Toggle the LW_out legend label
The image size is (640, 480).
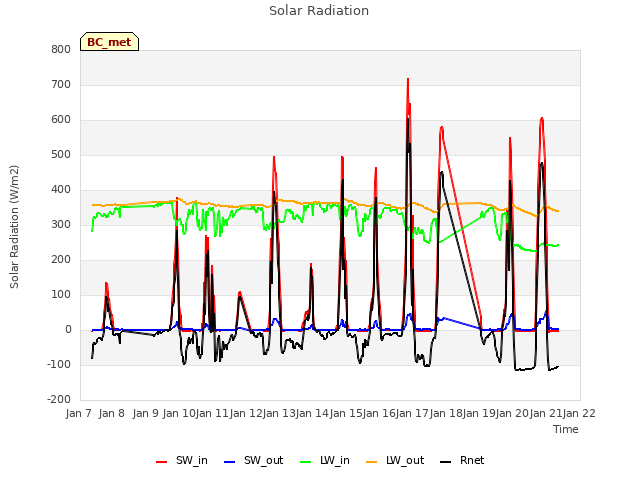point(405,460)
